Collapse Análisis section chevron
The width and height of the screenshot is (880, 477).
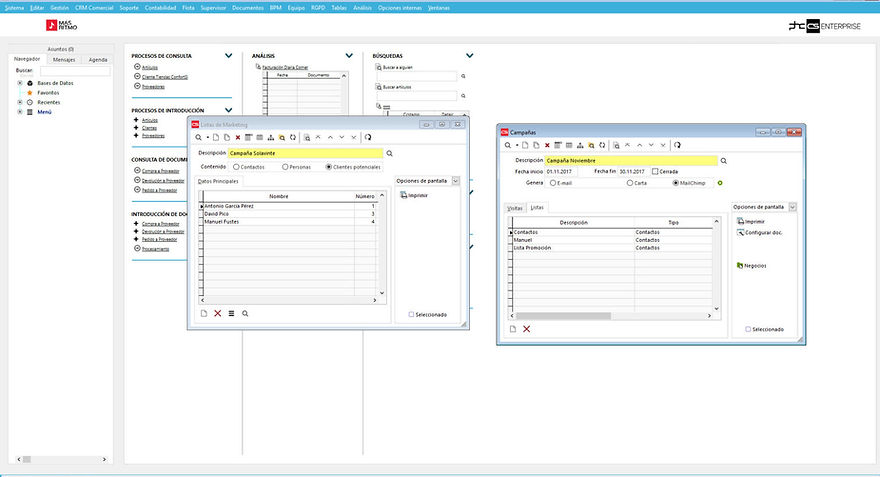coord(349,56)
